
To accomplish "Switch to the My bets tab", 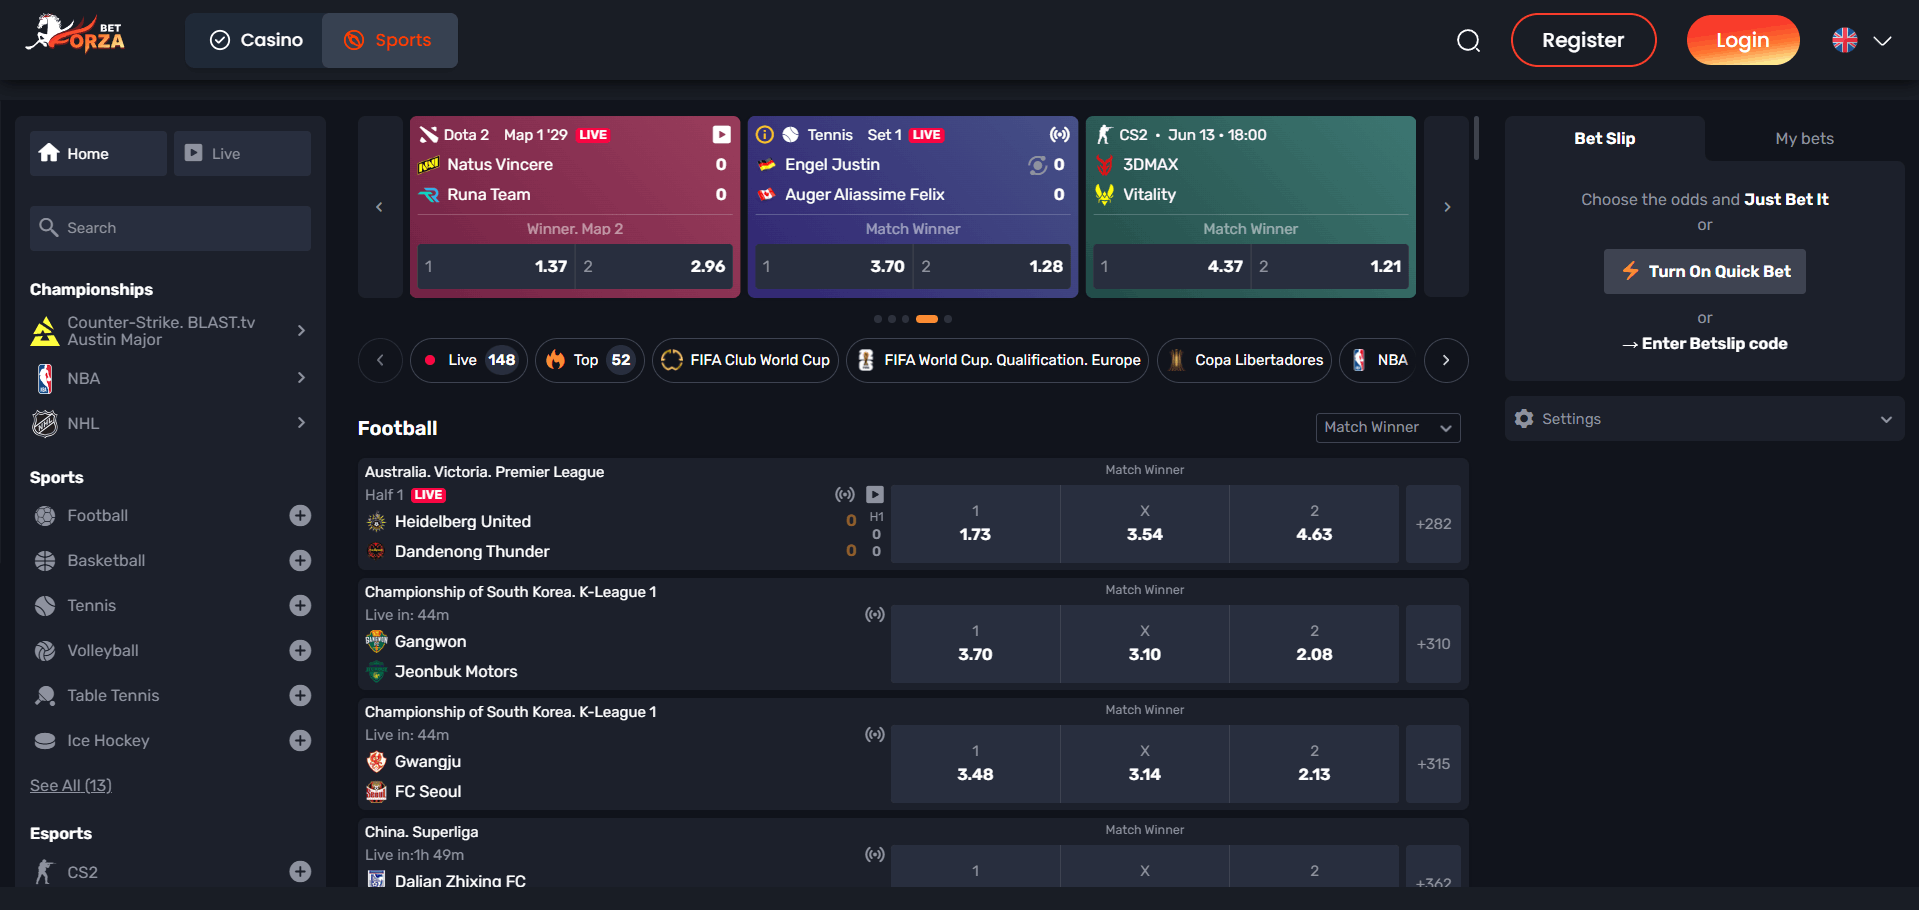I will coord(1803,138).
